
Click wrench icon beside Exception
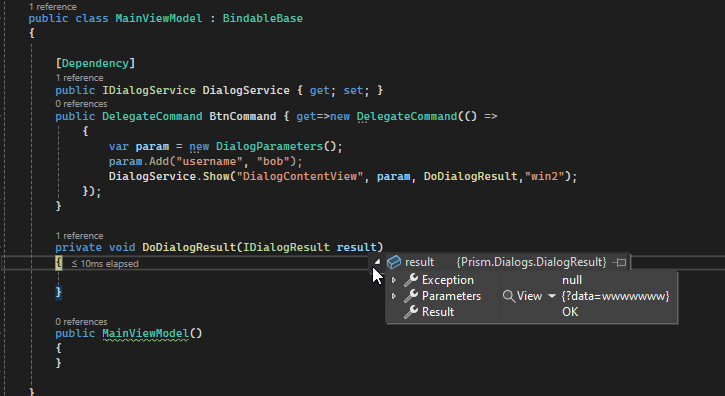pyautogui.click(x=411, y=280)
